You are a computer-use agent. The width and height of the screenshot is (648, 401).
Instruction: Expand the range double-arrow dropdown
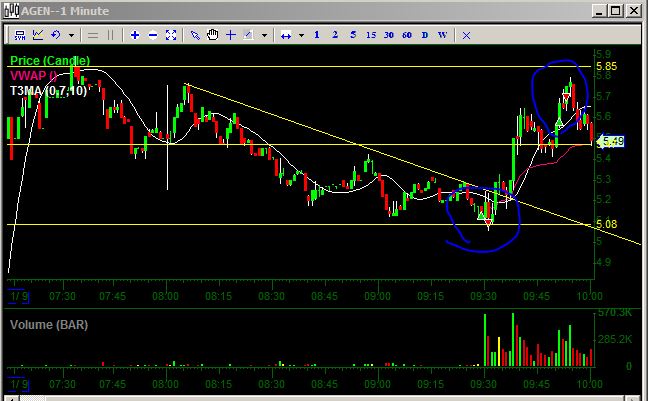(x=302, y=36)
